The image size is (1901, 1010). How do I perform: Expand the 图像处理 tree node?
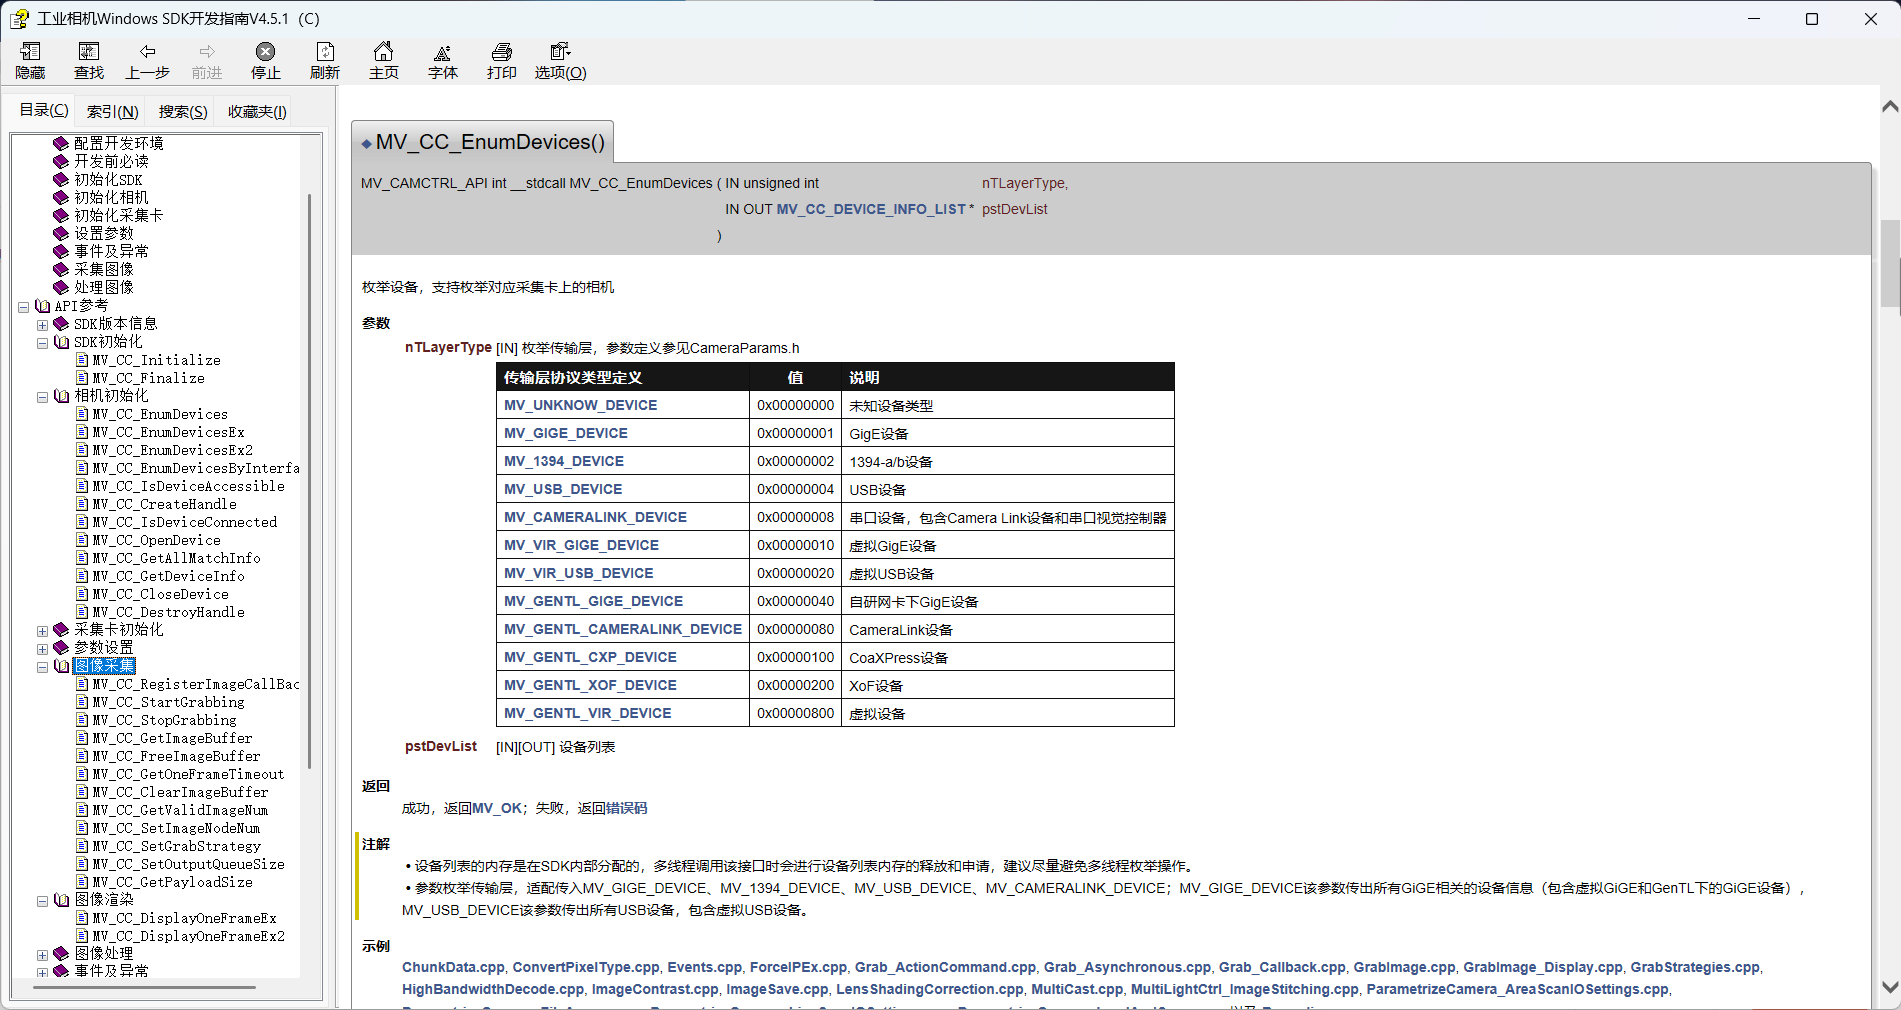point(42,955)
